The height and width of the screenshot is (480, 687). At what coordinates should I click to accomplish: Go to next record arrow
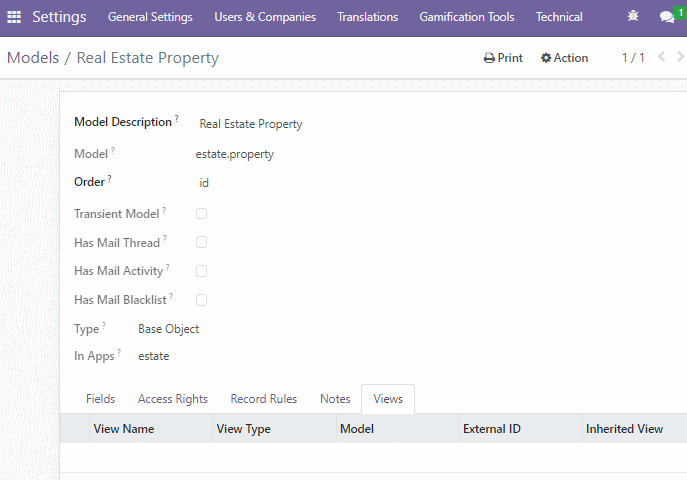(x=680, y=57)
